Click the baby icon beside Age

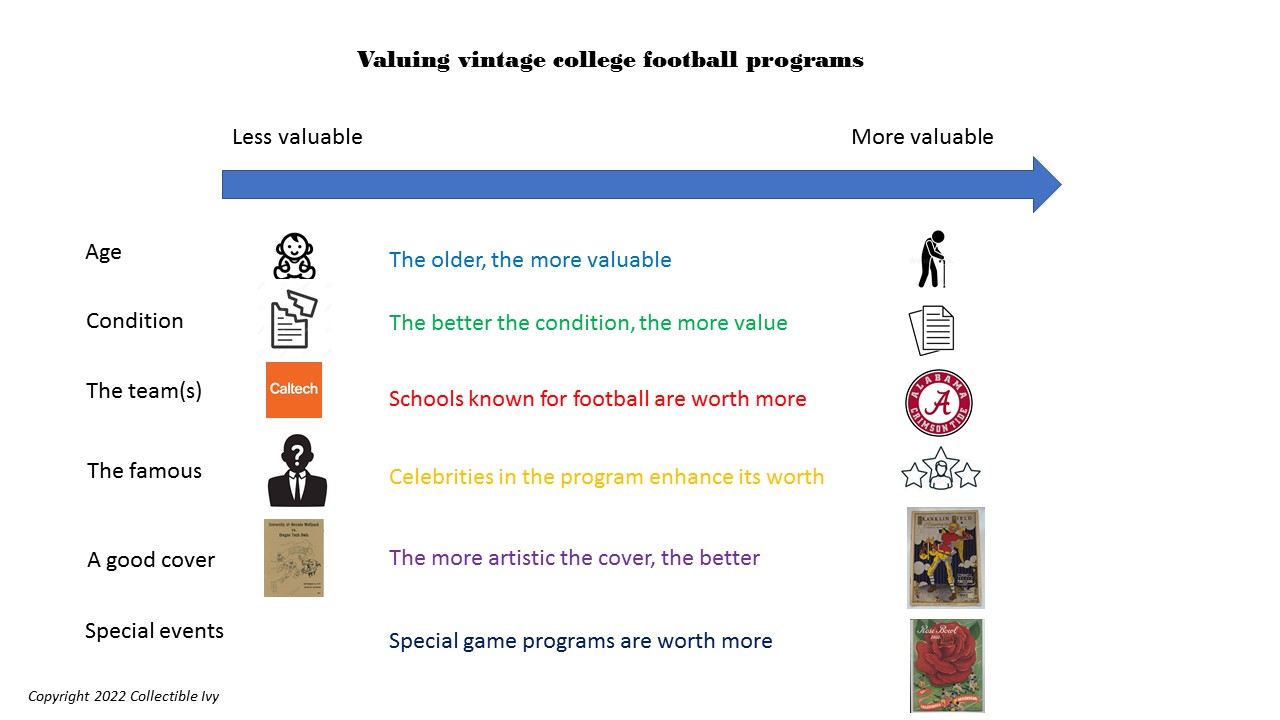coord(295,256)
